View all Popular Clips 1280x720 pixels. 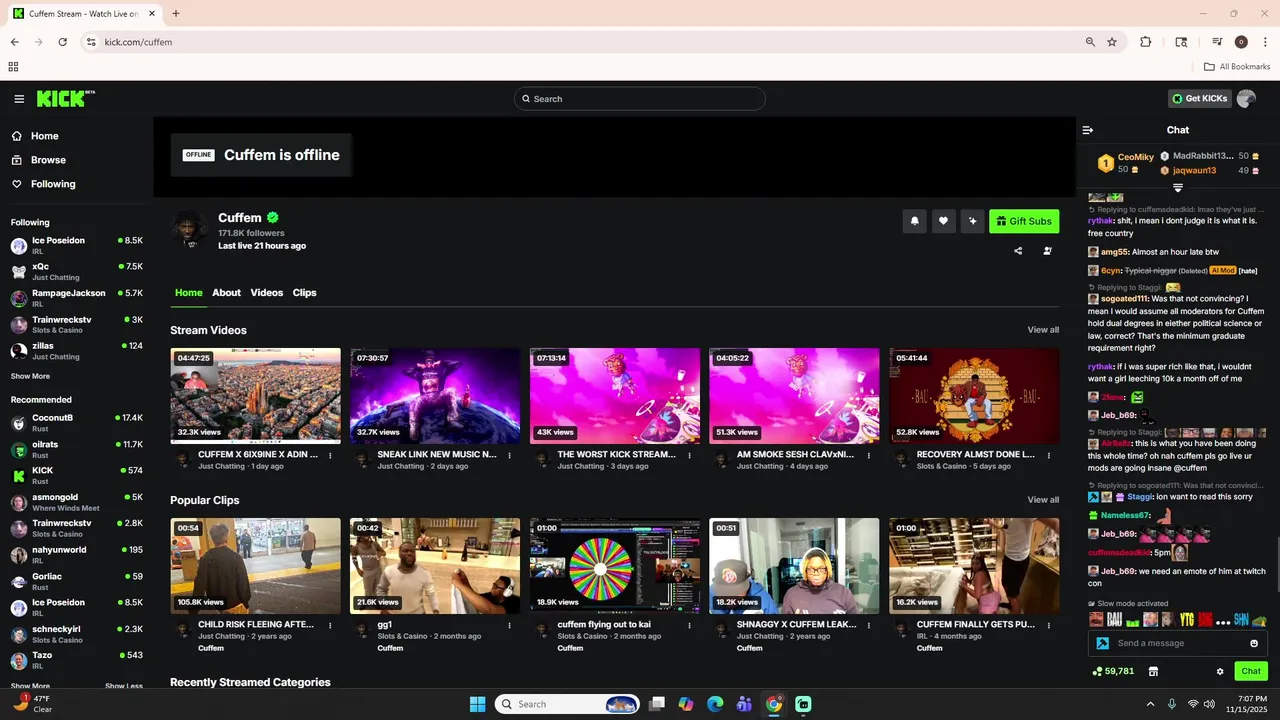pos(1043,500)
